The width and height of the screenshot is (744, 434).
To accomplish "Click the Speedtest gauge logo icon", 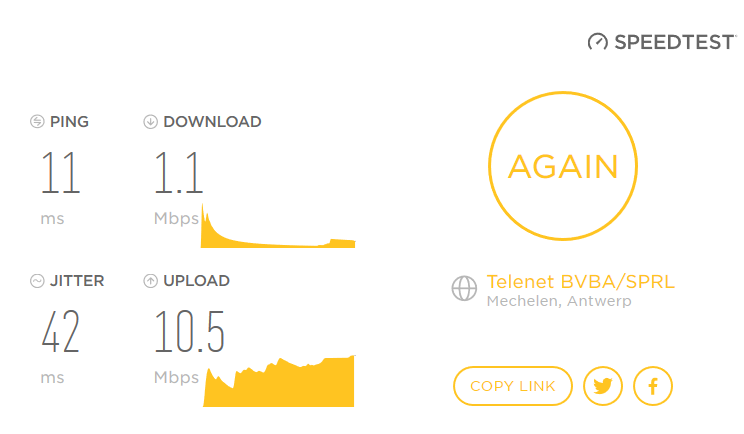I will click(597, 42).
